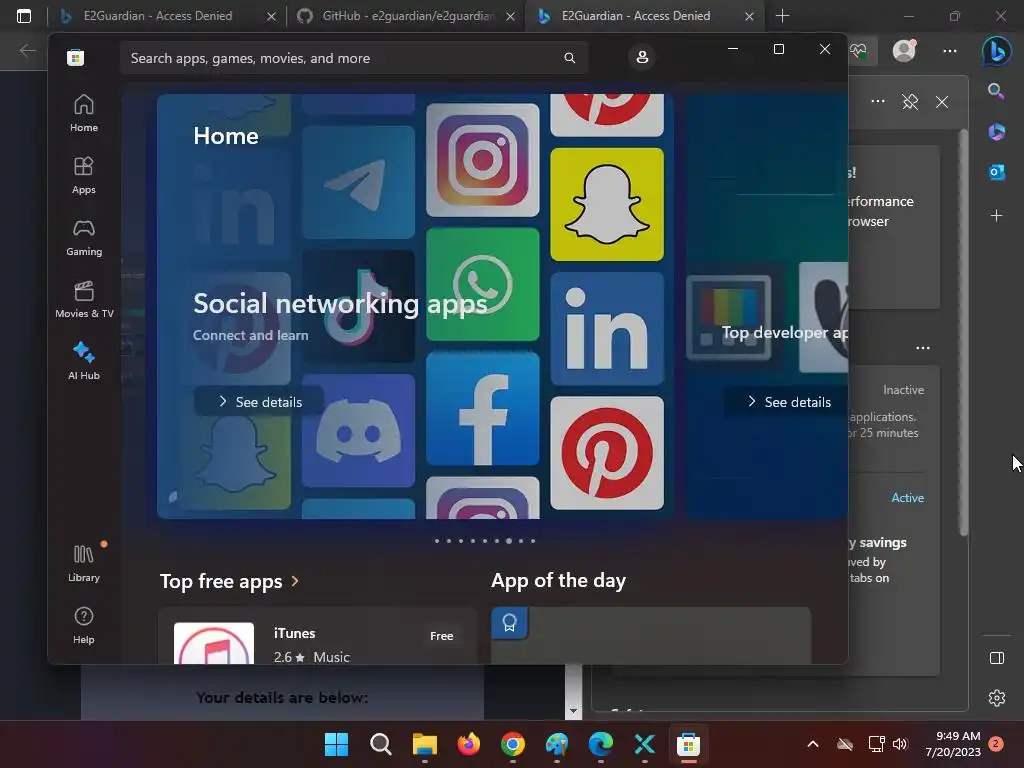The height and width of the screenshot is (768, 1024).
Task: Open Edge sidebar settings gear
Action: pyautogui.click(x=997, y=697)
